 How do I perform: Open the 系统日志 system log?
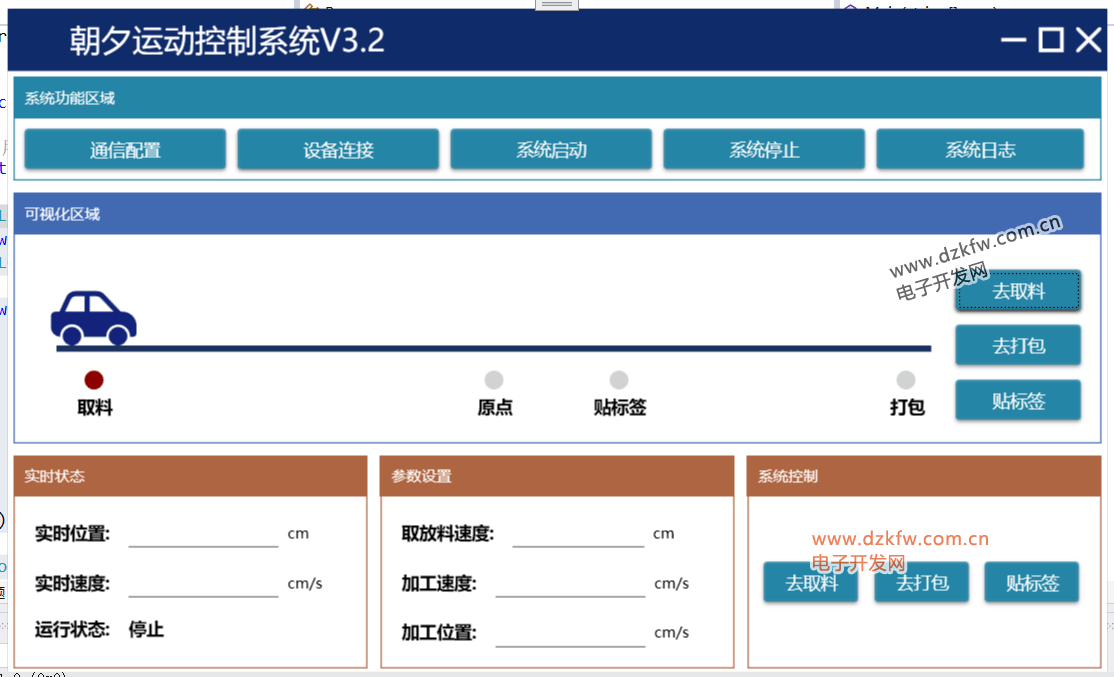tap(980, 150)
